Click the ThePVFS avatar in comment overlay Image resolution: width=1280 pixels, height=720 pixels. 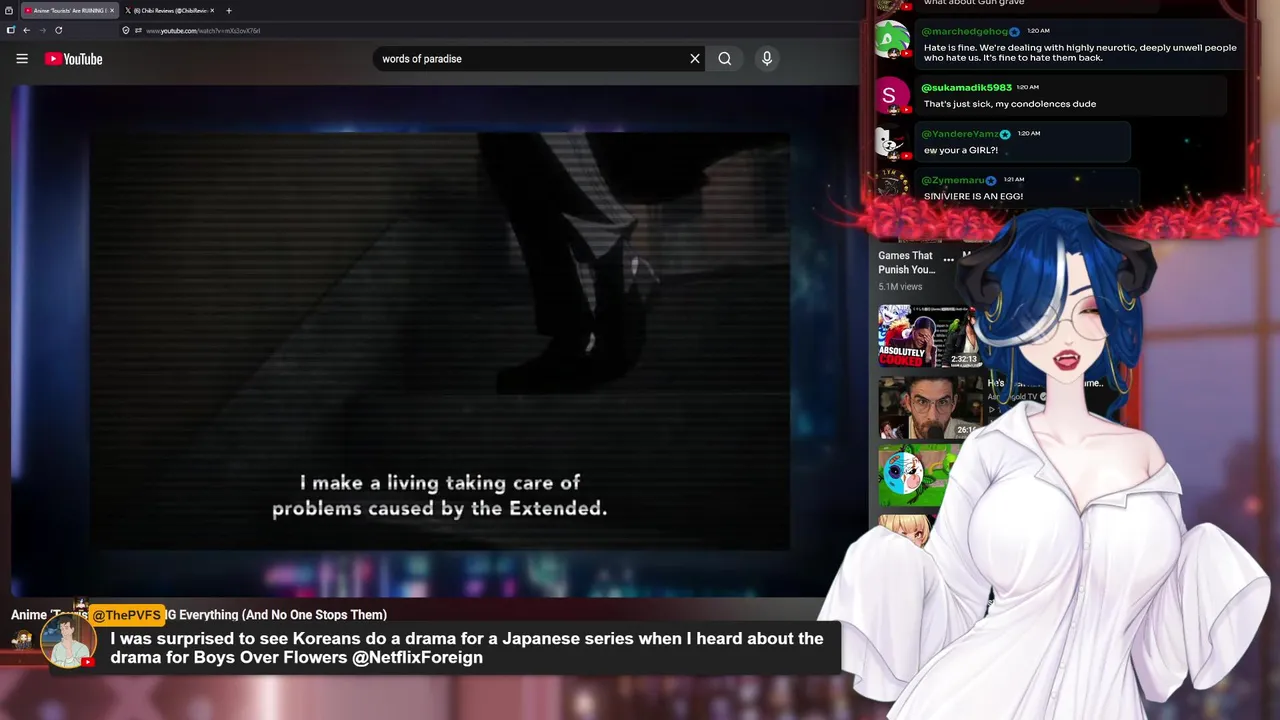click(68, 641)
